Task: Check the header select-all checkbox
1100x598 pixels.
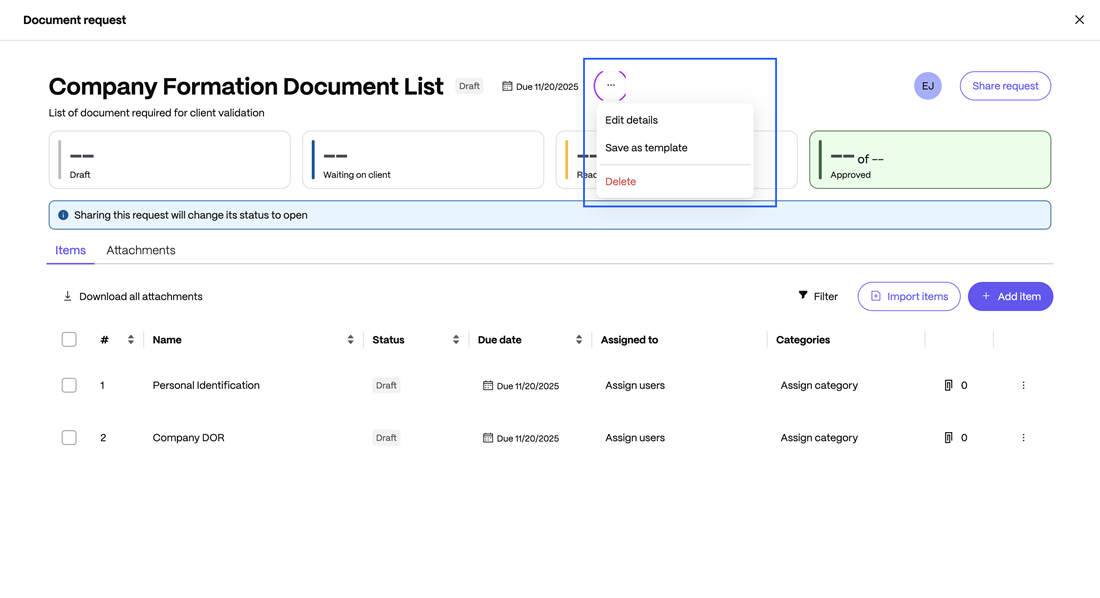Action: (69, 339)
